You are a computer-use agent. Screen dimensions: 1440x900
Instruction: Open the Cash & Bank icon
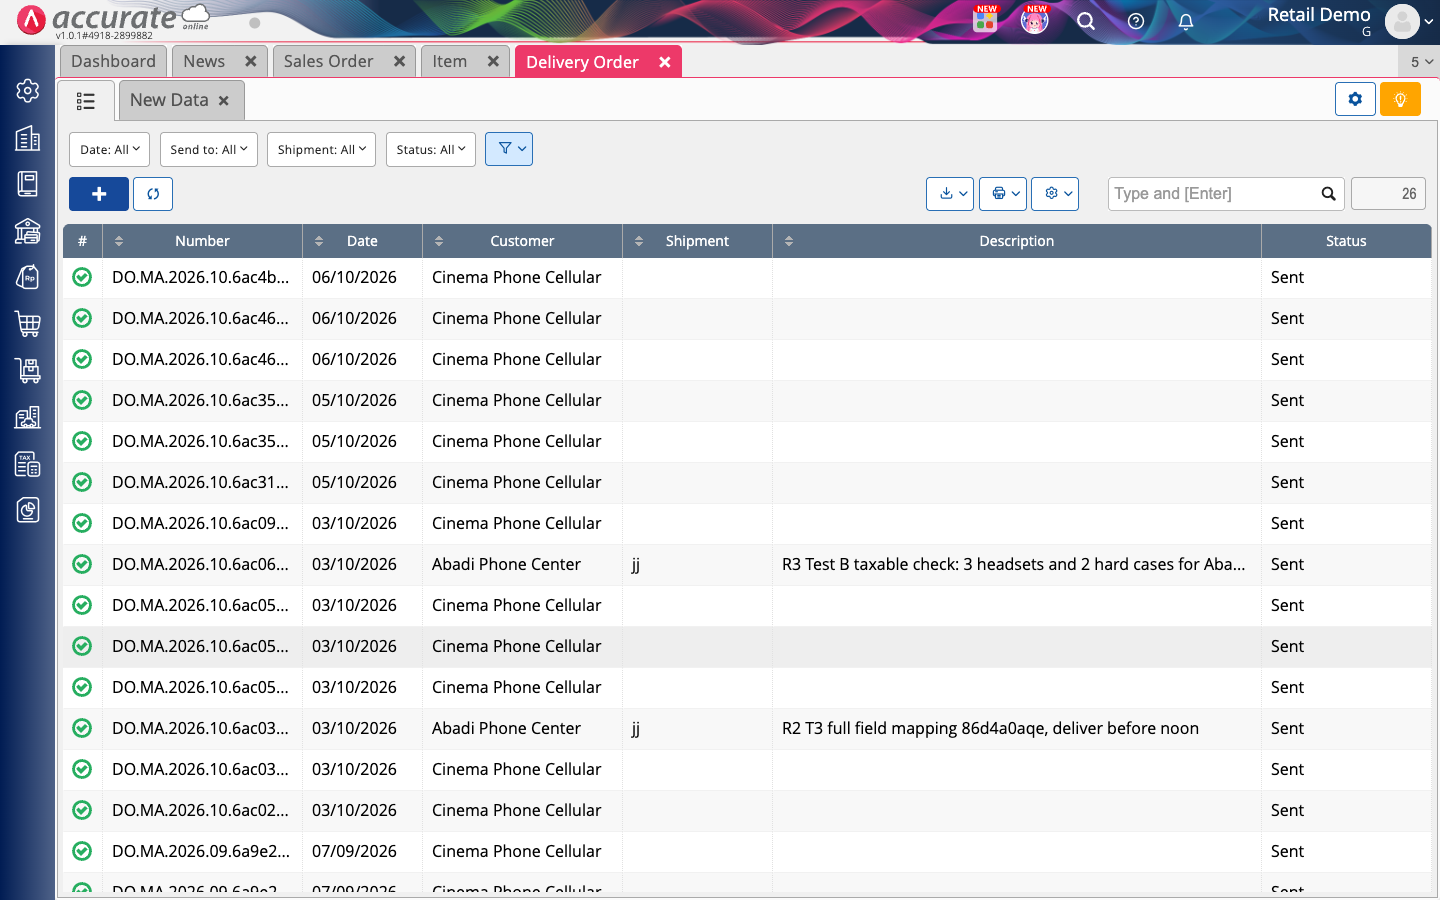tap(28, 231)
